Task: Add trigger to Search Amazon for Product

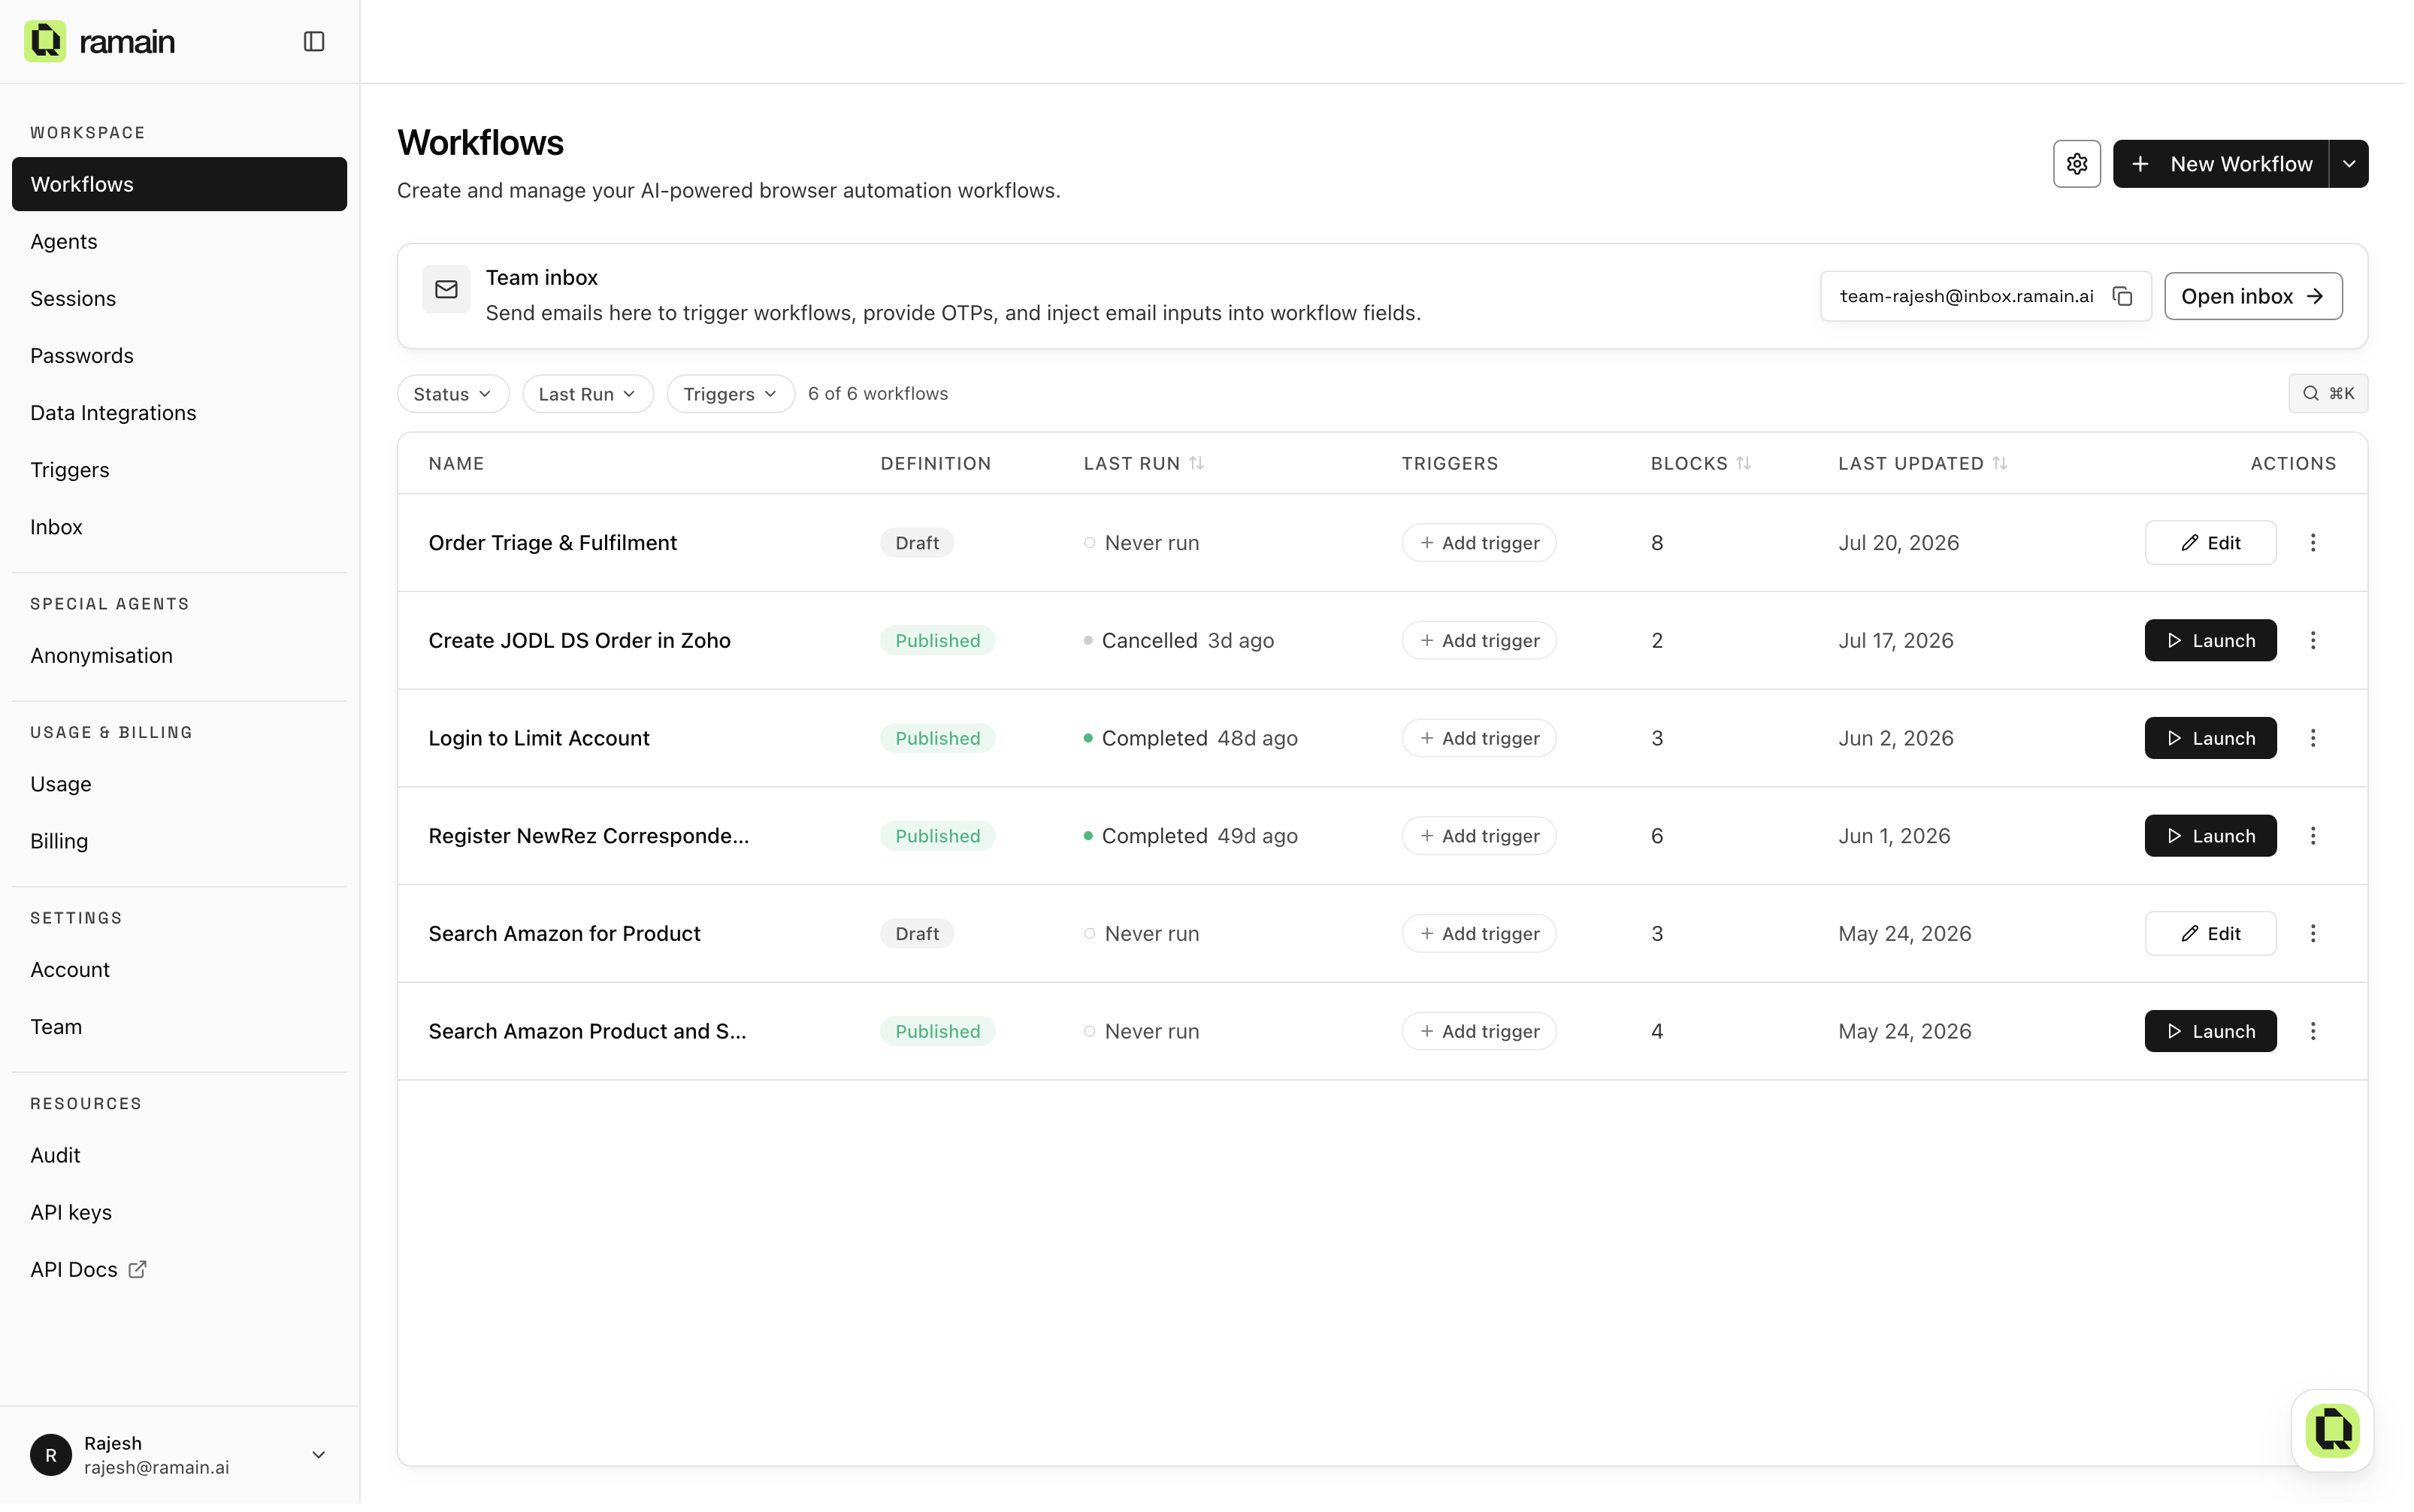Action: click(x=1479, y=934)
